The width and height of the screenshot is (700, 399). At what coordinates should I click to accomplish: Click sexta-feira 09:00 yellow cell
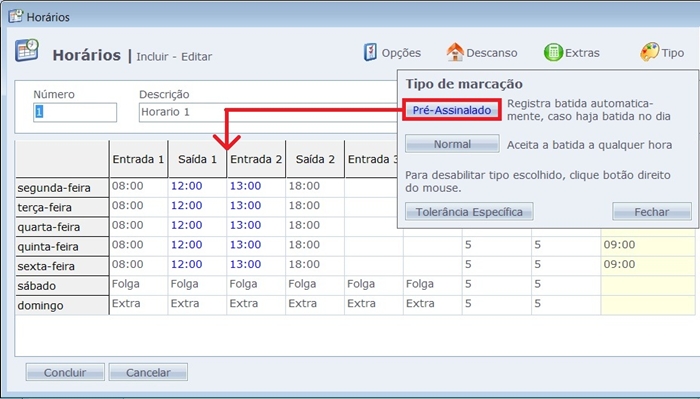648,266
